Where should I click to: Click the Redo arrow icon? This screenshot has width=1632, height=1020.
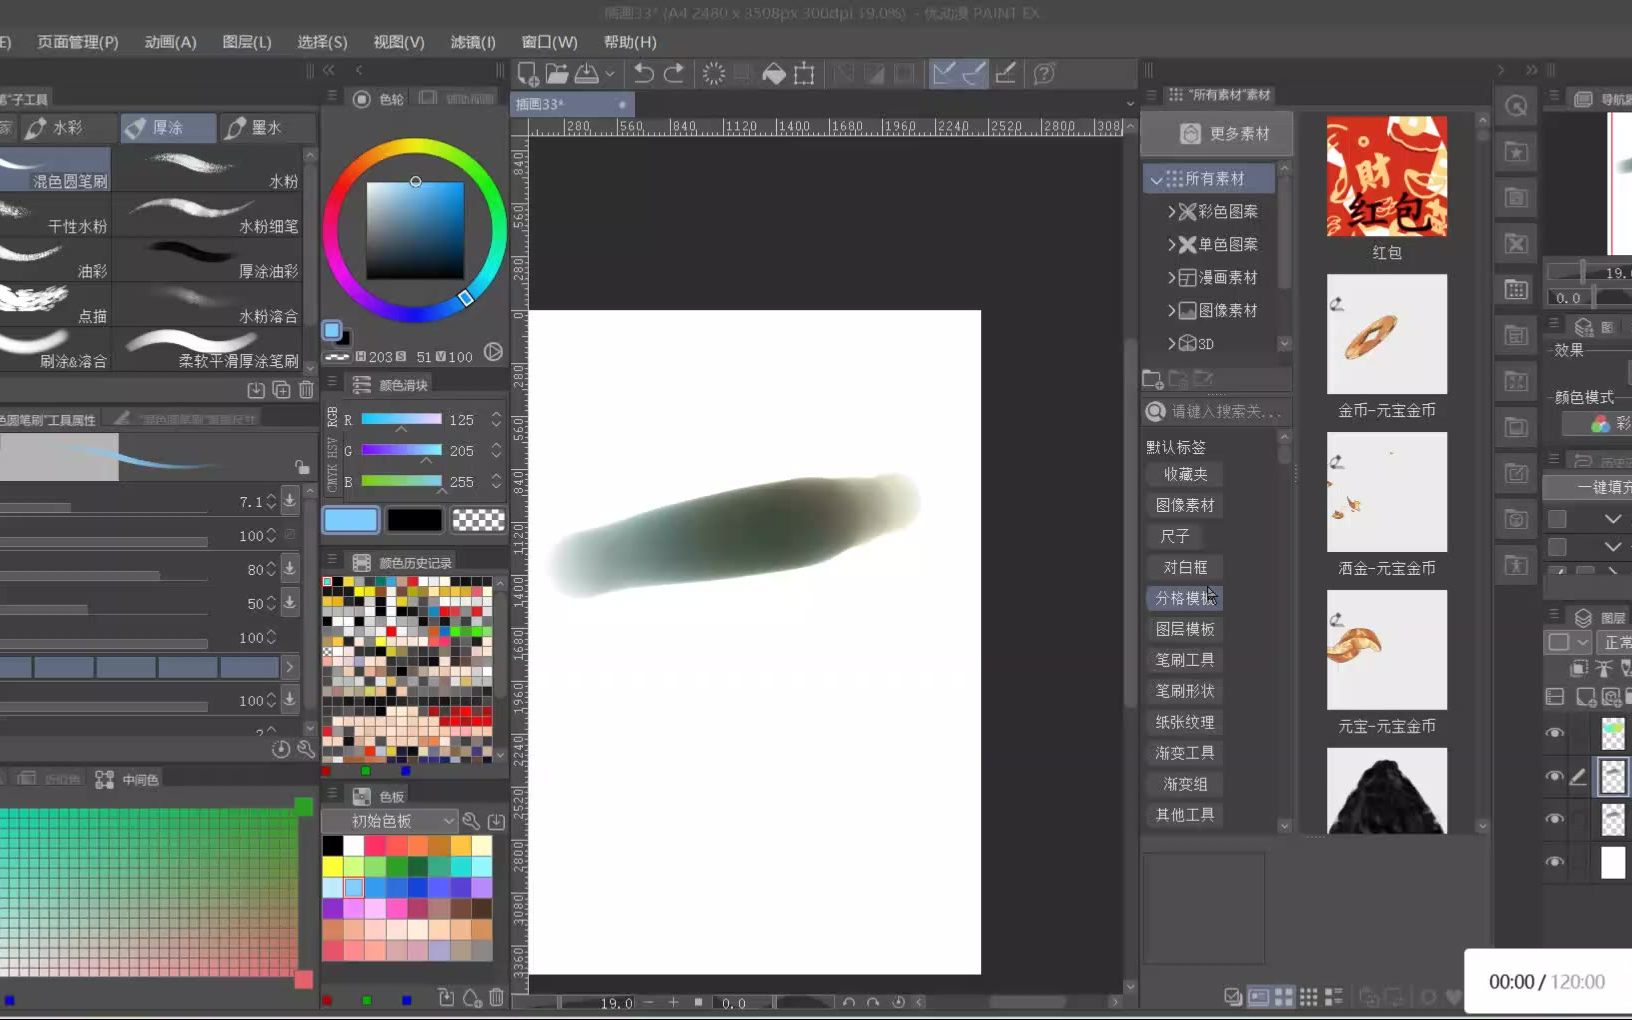point(674,74)
